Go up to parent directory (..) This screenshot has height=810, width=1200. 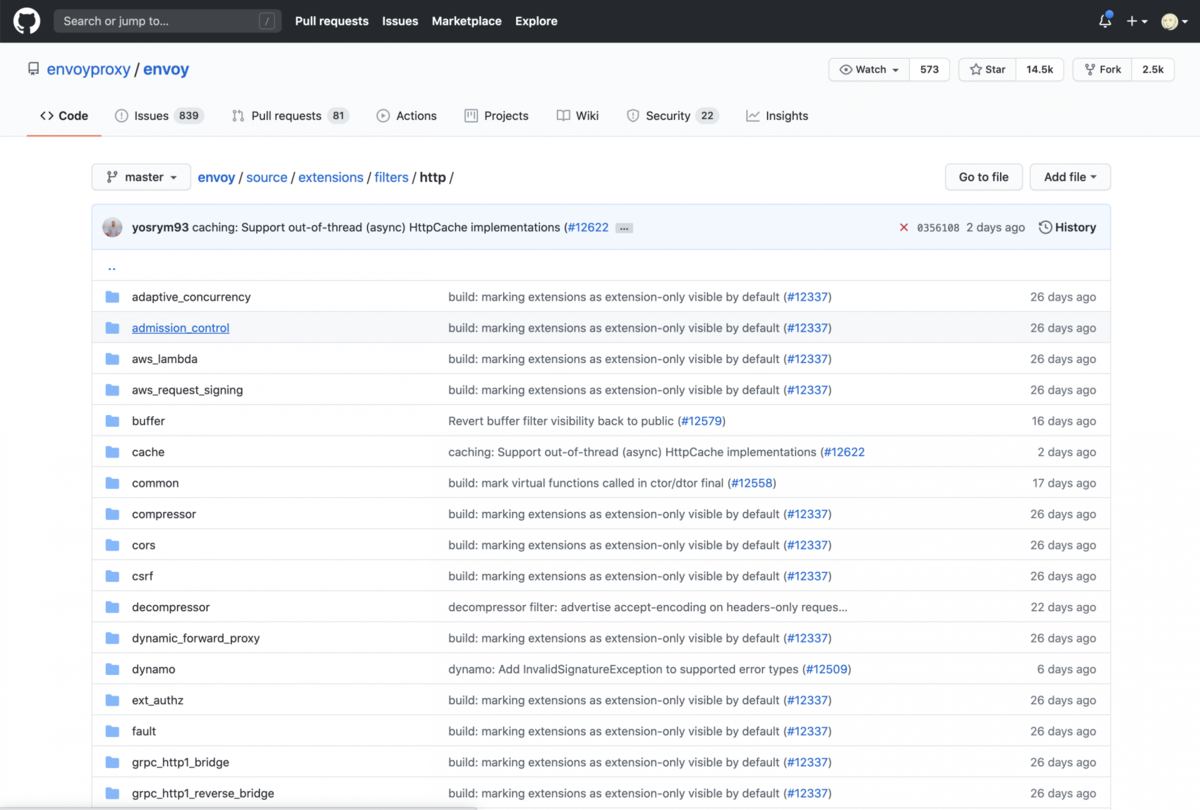pyautogui.click(x=111, y=267)
